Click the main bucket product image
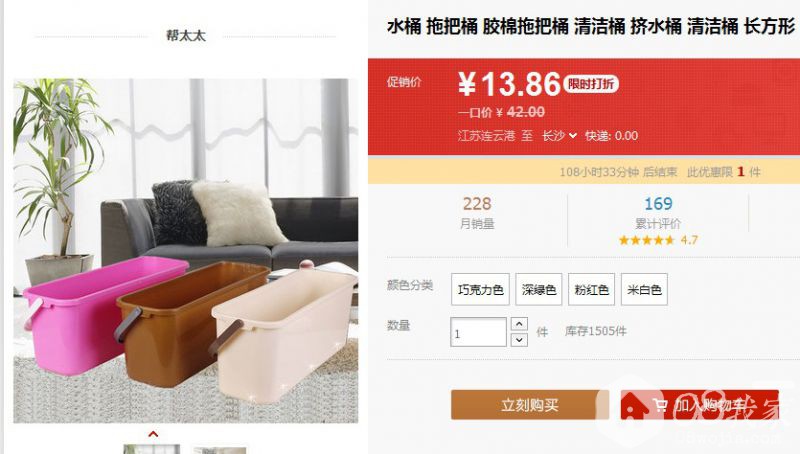The width and height of the screenshot is (800, 454). (x=186, y=250)
